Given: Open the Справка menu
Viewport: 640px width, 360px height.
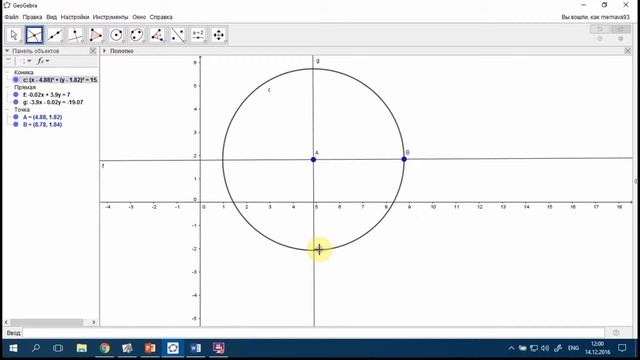Looking at the screenshot, I should tap(161, 17).
